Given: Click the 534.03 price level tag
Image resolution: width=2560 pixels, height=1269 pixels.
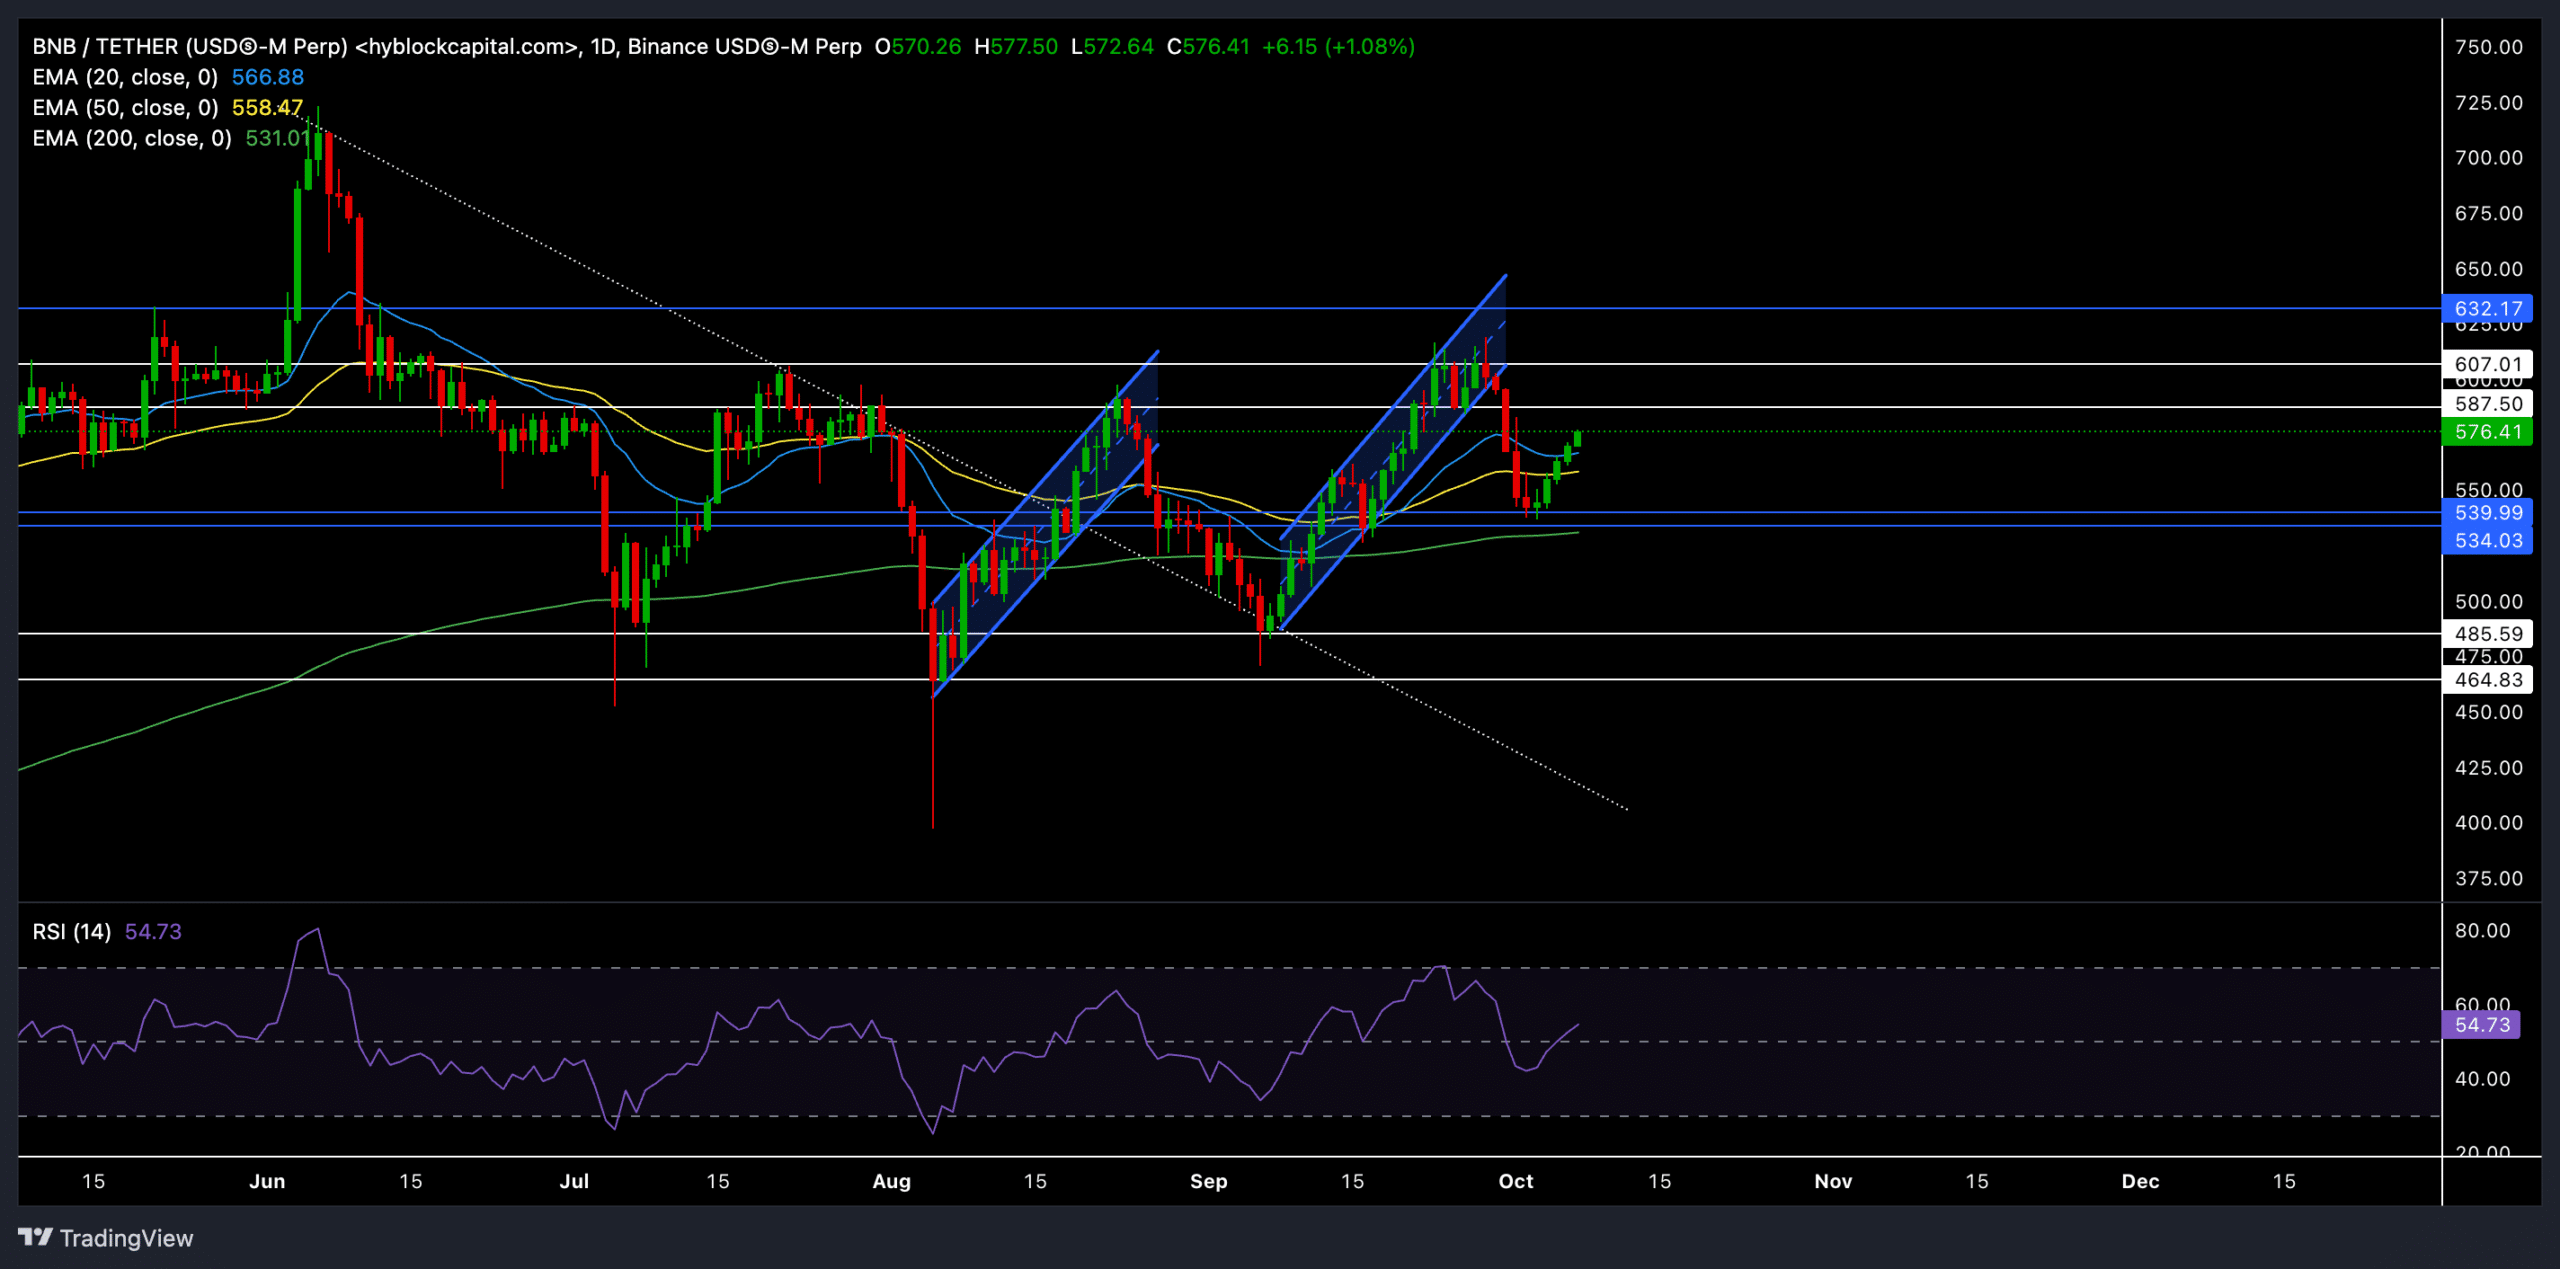Looking at the screenshot, I should [x=2488, y=541].
